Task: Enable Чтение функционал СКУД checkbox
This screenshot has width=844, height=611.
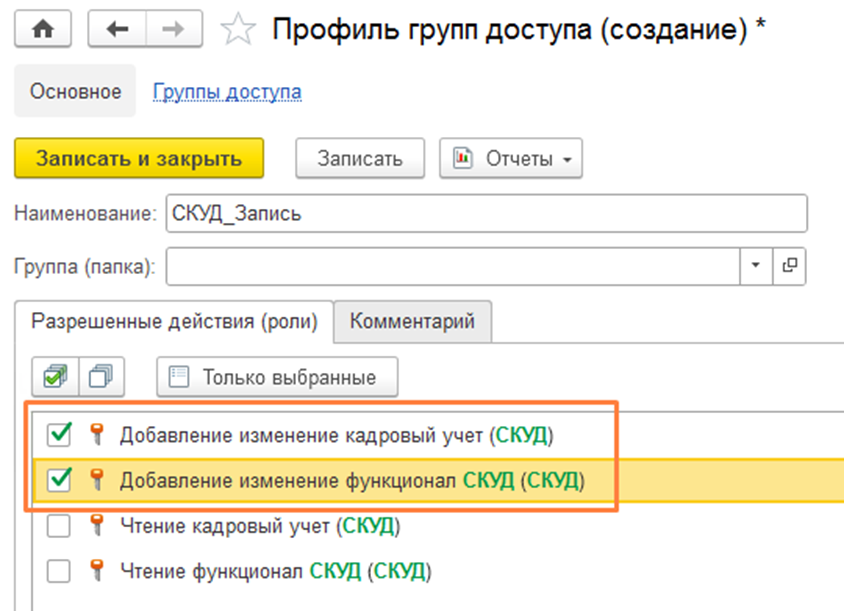Action: point(59,571)
